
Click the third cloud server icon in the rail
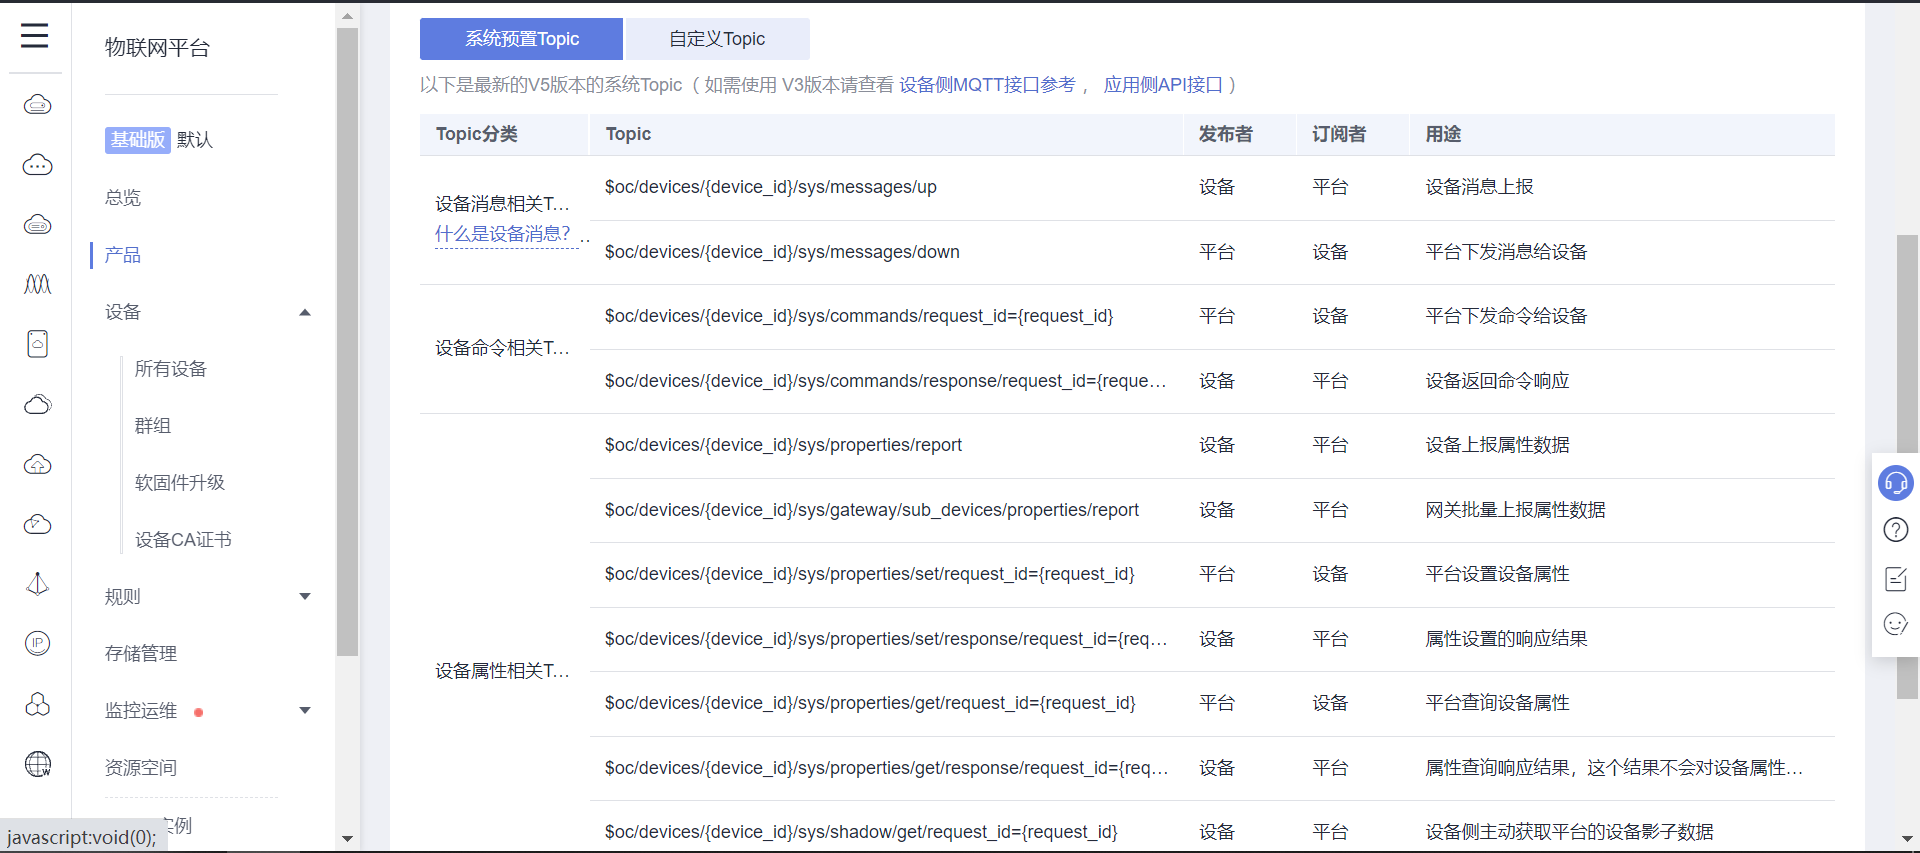tap(37, 224)
